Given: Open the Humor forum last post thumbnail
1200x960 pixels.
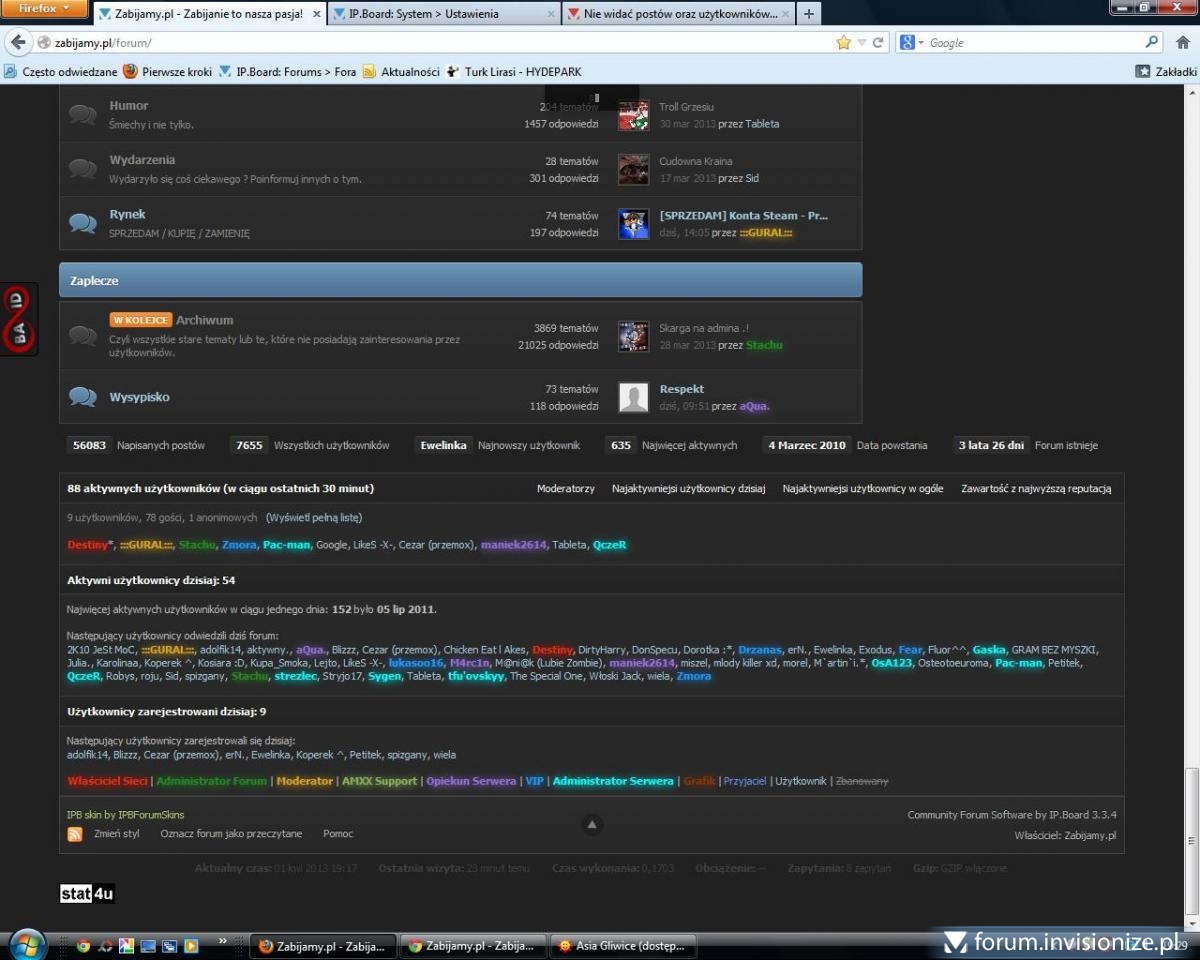Looking at the screenshot, I should (633, 116).
